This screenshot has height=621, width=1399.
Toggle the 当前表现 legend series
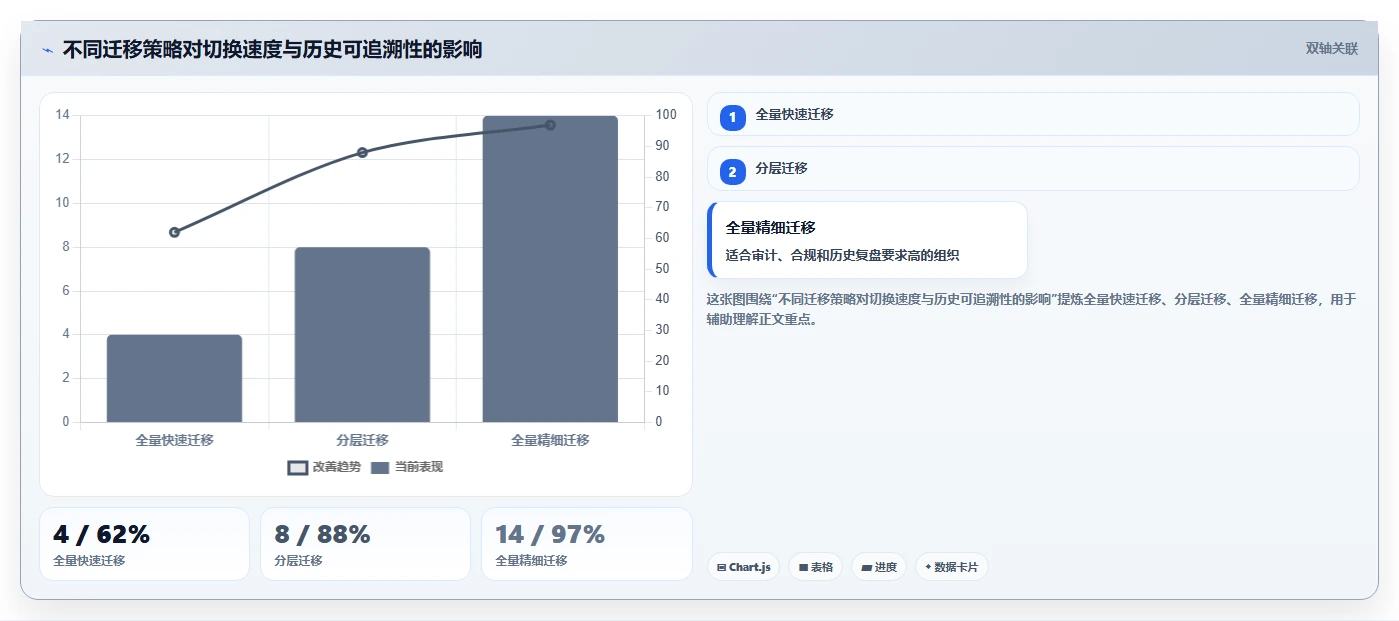[x=407, y=467]
